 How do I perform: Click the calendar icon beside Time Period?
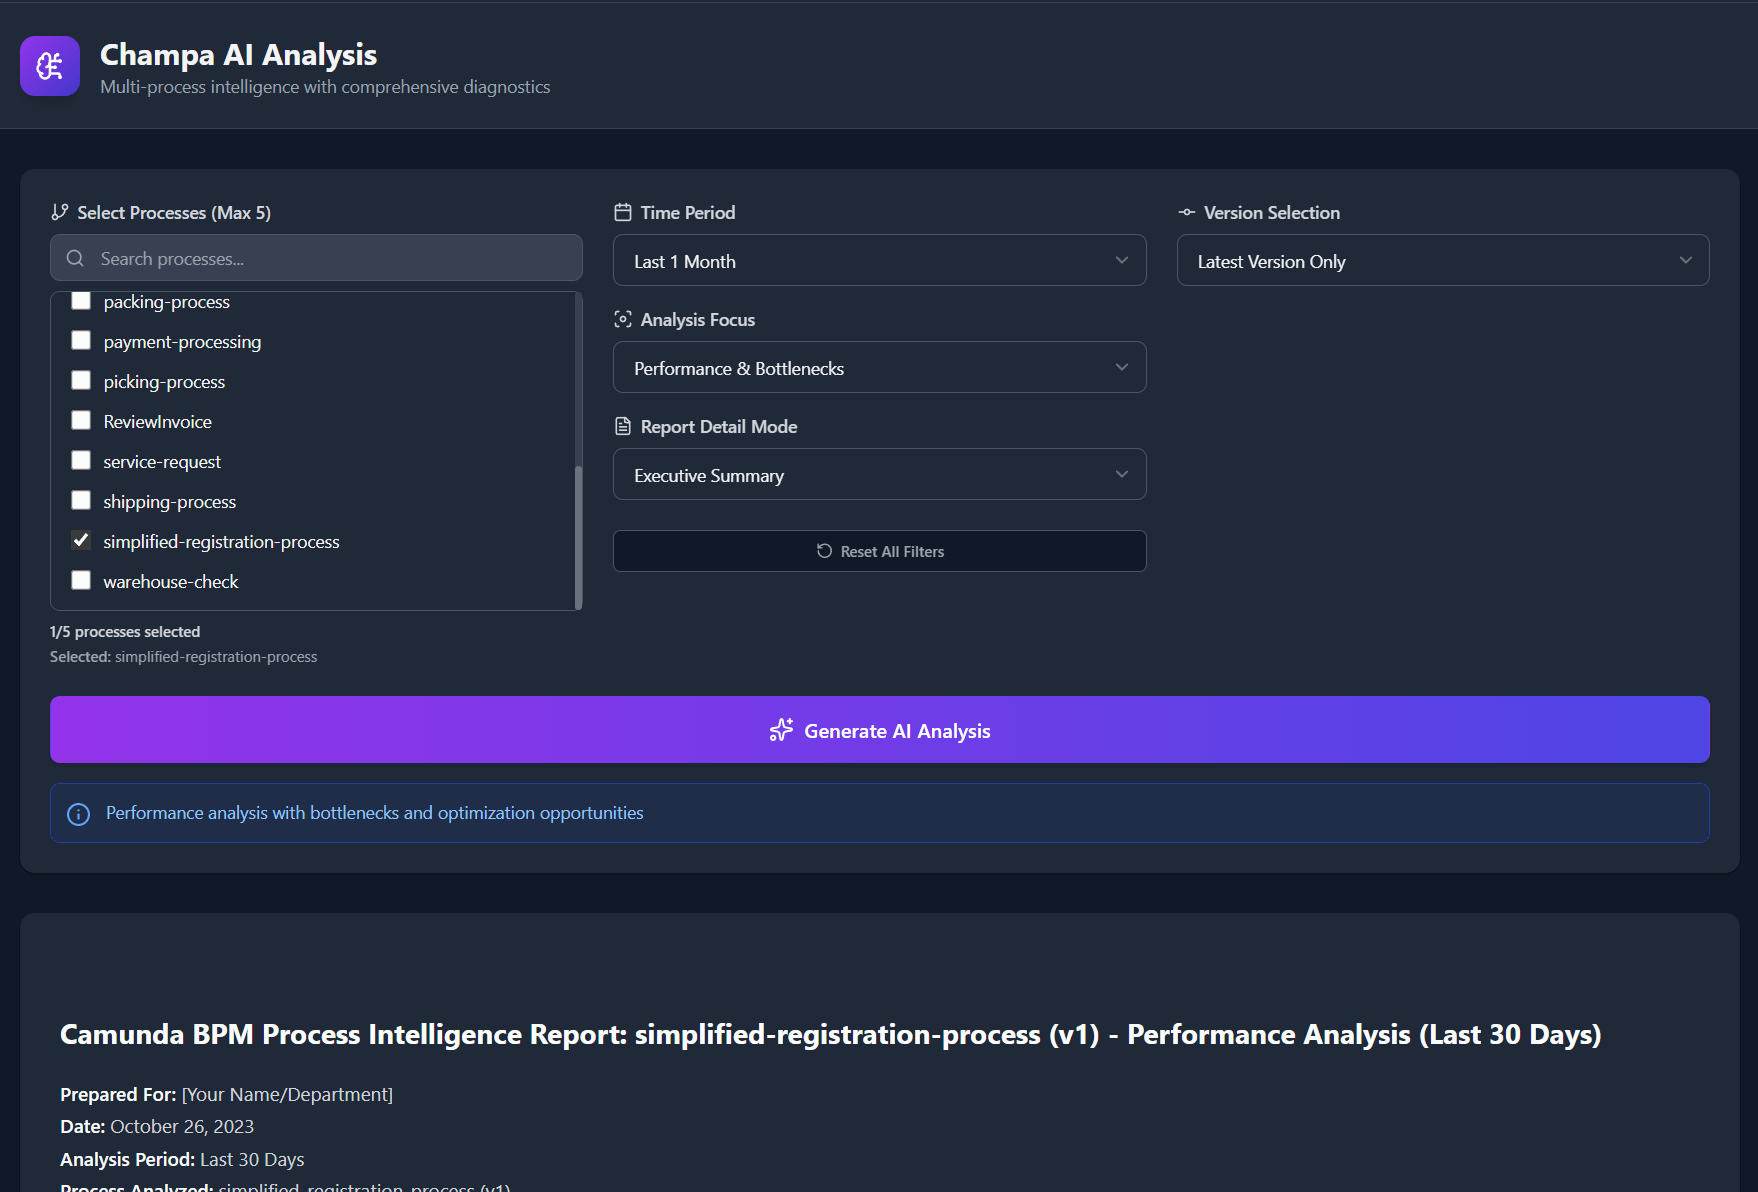(x=622, y=211)
